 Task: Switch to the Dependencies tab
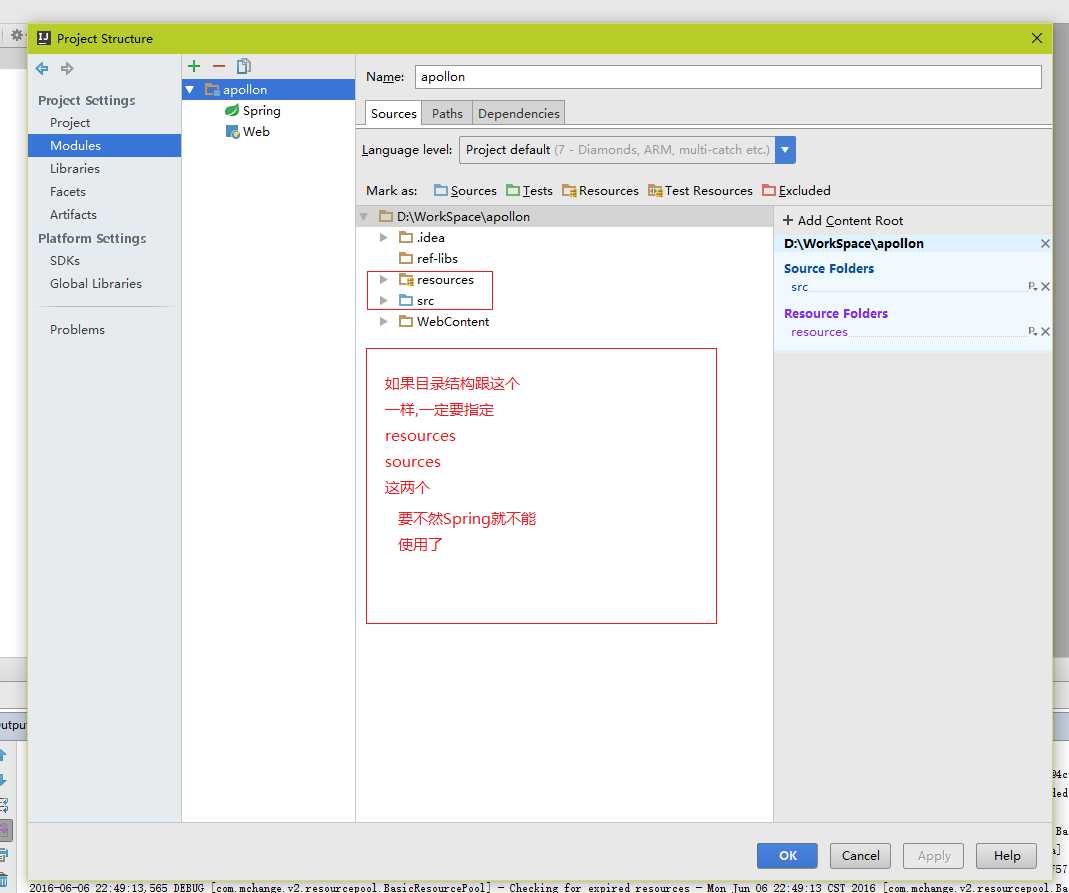point(519,114)
